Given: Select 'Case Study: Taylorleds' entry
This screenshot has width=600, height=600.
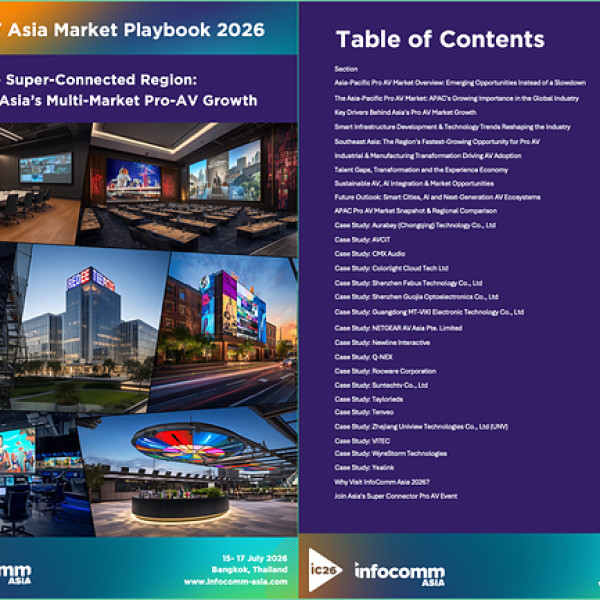Looking at the screenshot, I should (x=368, y=399).
